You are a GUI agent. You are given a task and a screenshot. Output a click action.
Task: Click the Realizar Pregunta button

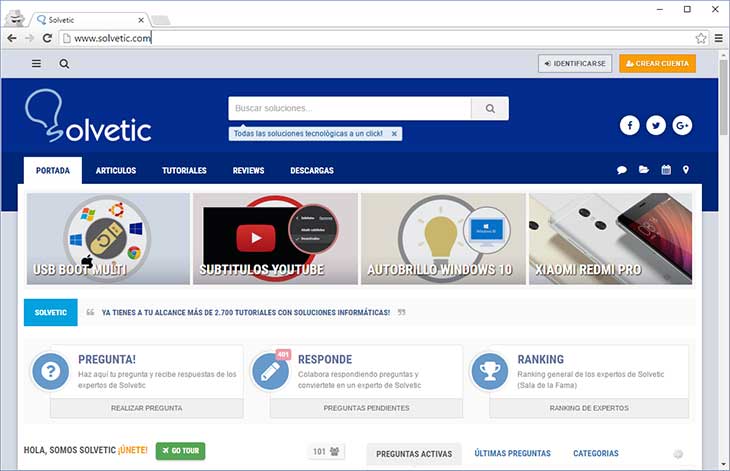147,408
